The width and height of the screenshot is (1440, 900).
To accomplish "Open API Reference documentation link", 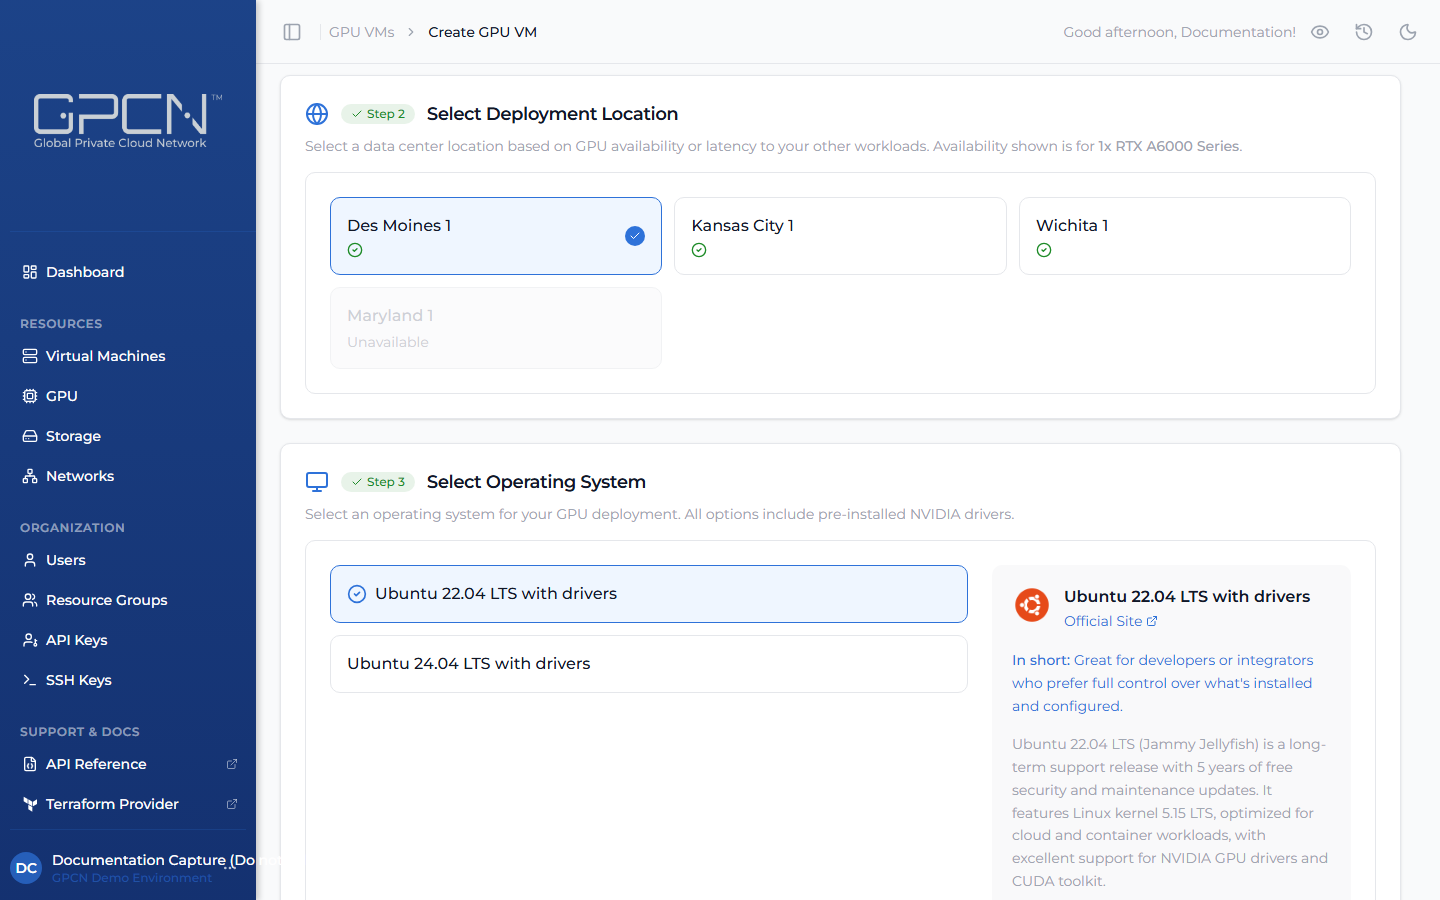I will click(x=128, y=764).
